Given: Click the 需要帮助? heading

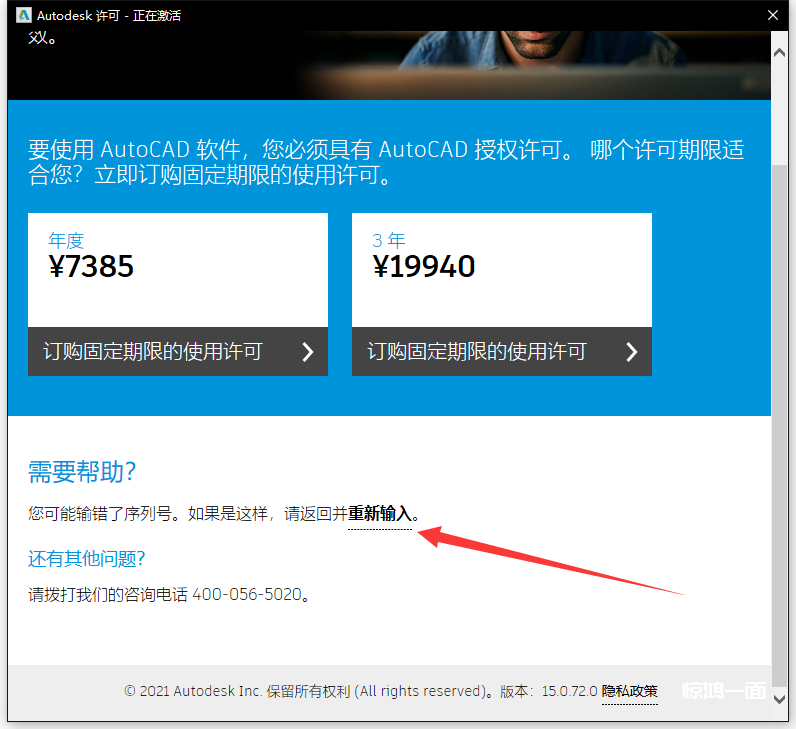Looking at the screenshot, I should [82, 472].
